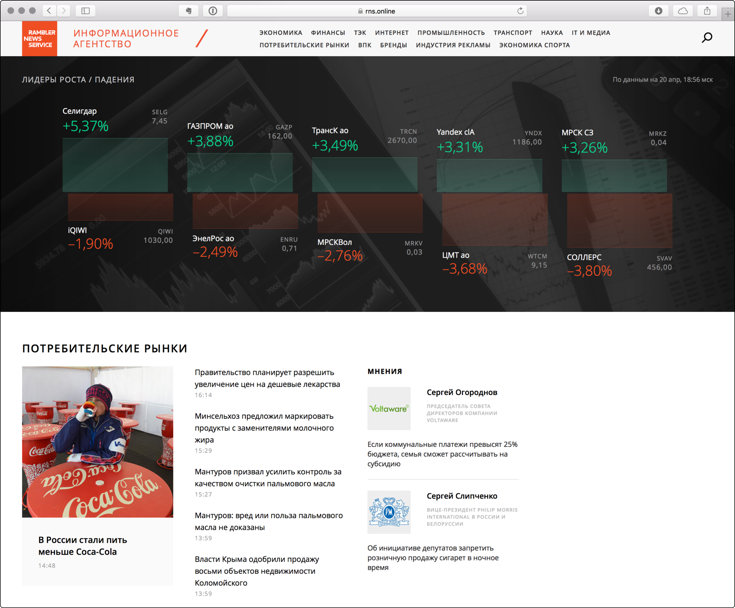
Task: Open the site search magnifier icon
Action: point(707,38)
